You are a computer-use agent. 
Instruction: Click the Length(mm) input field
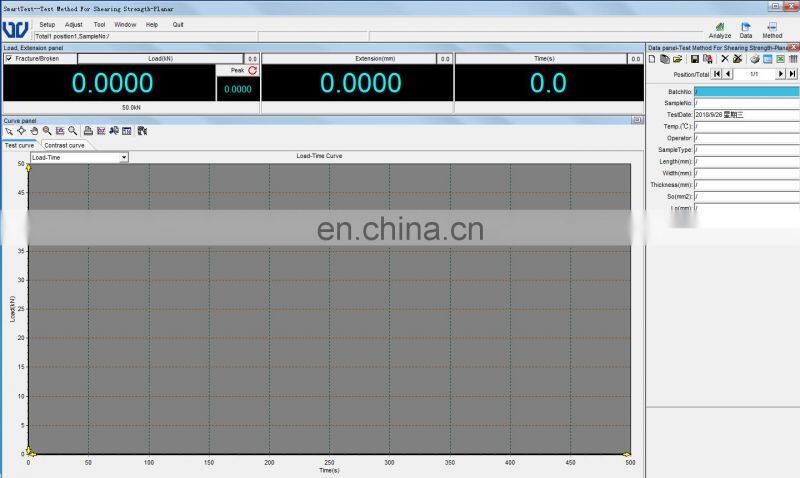point(747,162)
